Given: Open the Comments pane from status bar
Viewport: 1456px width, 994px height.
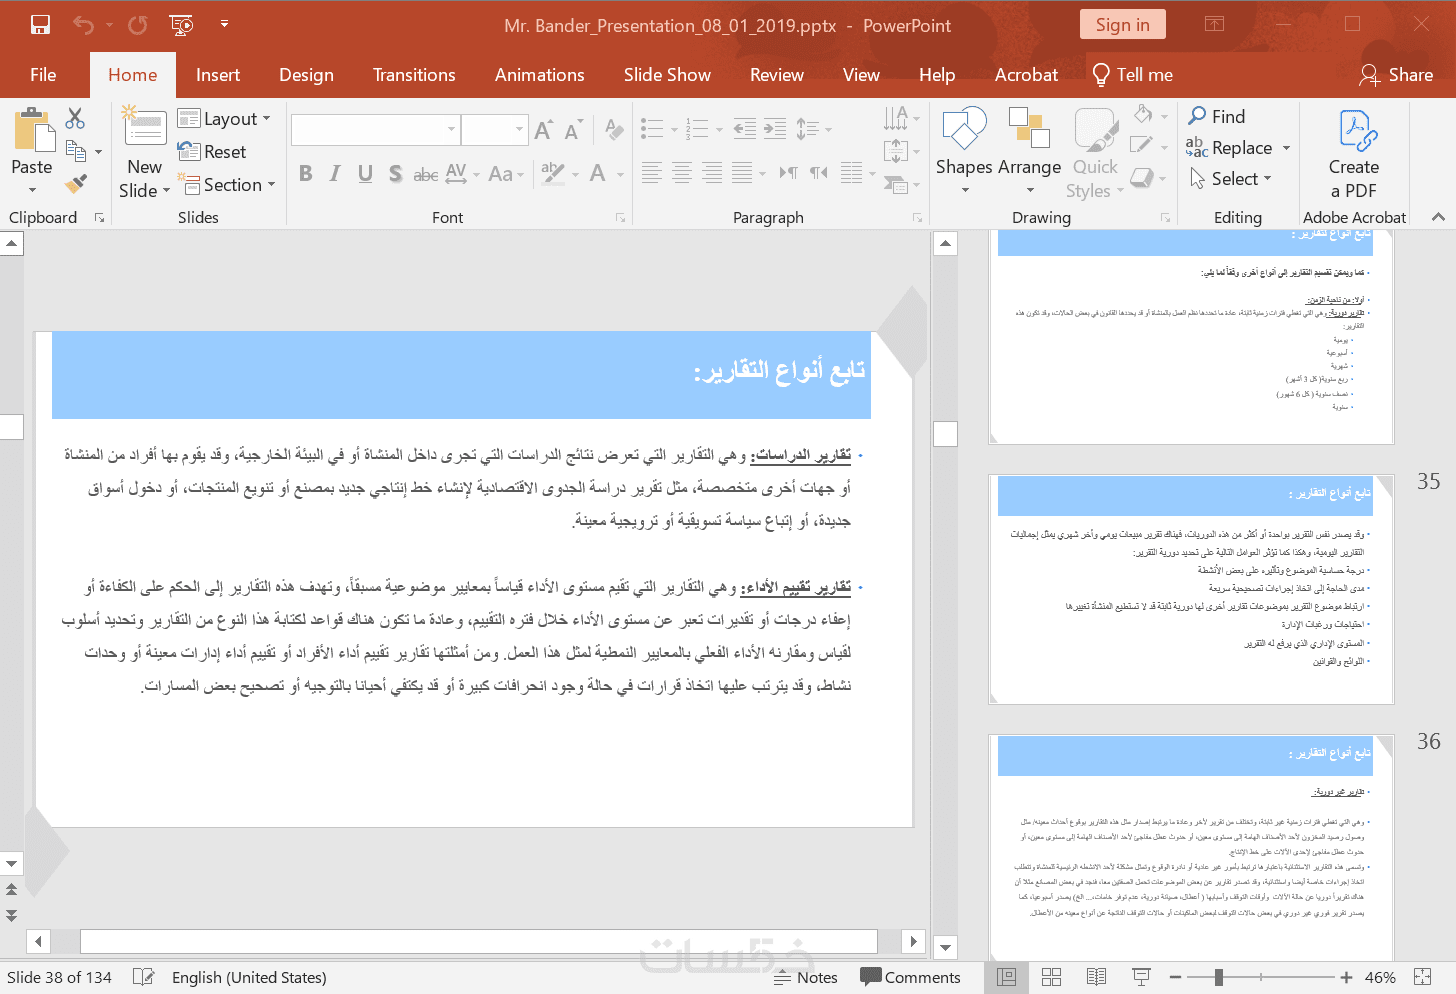Looking at the screenshot, I should 910,977.
